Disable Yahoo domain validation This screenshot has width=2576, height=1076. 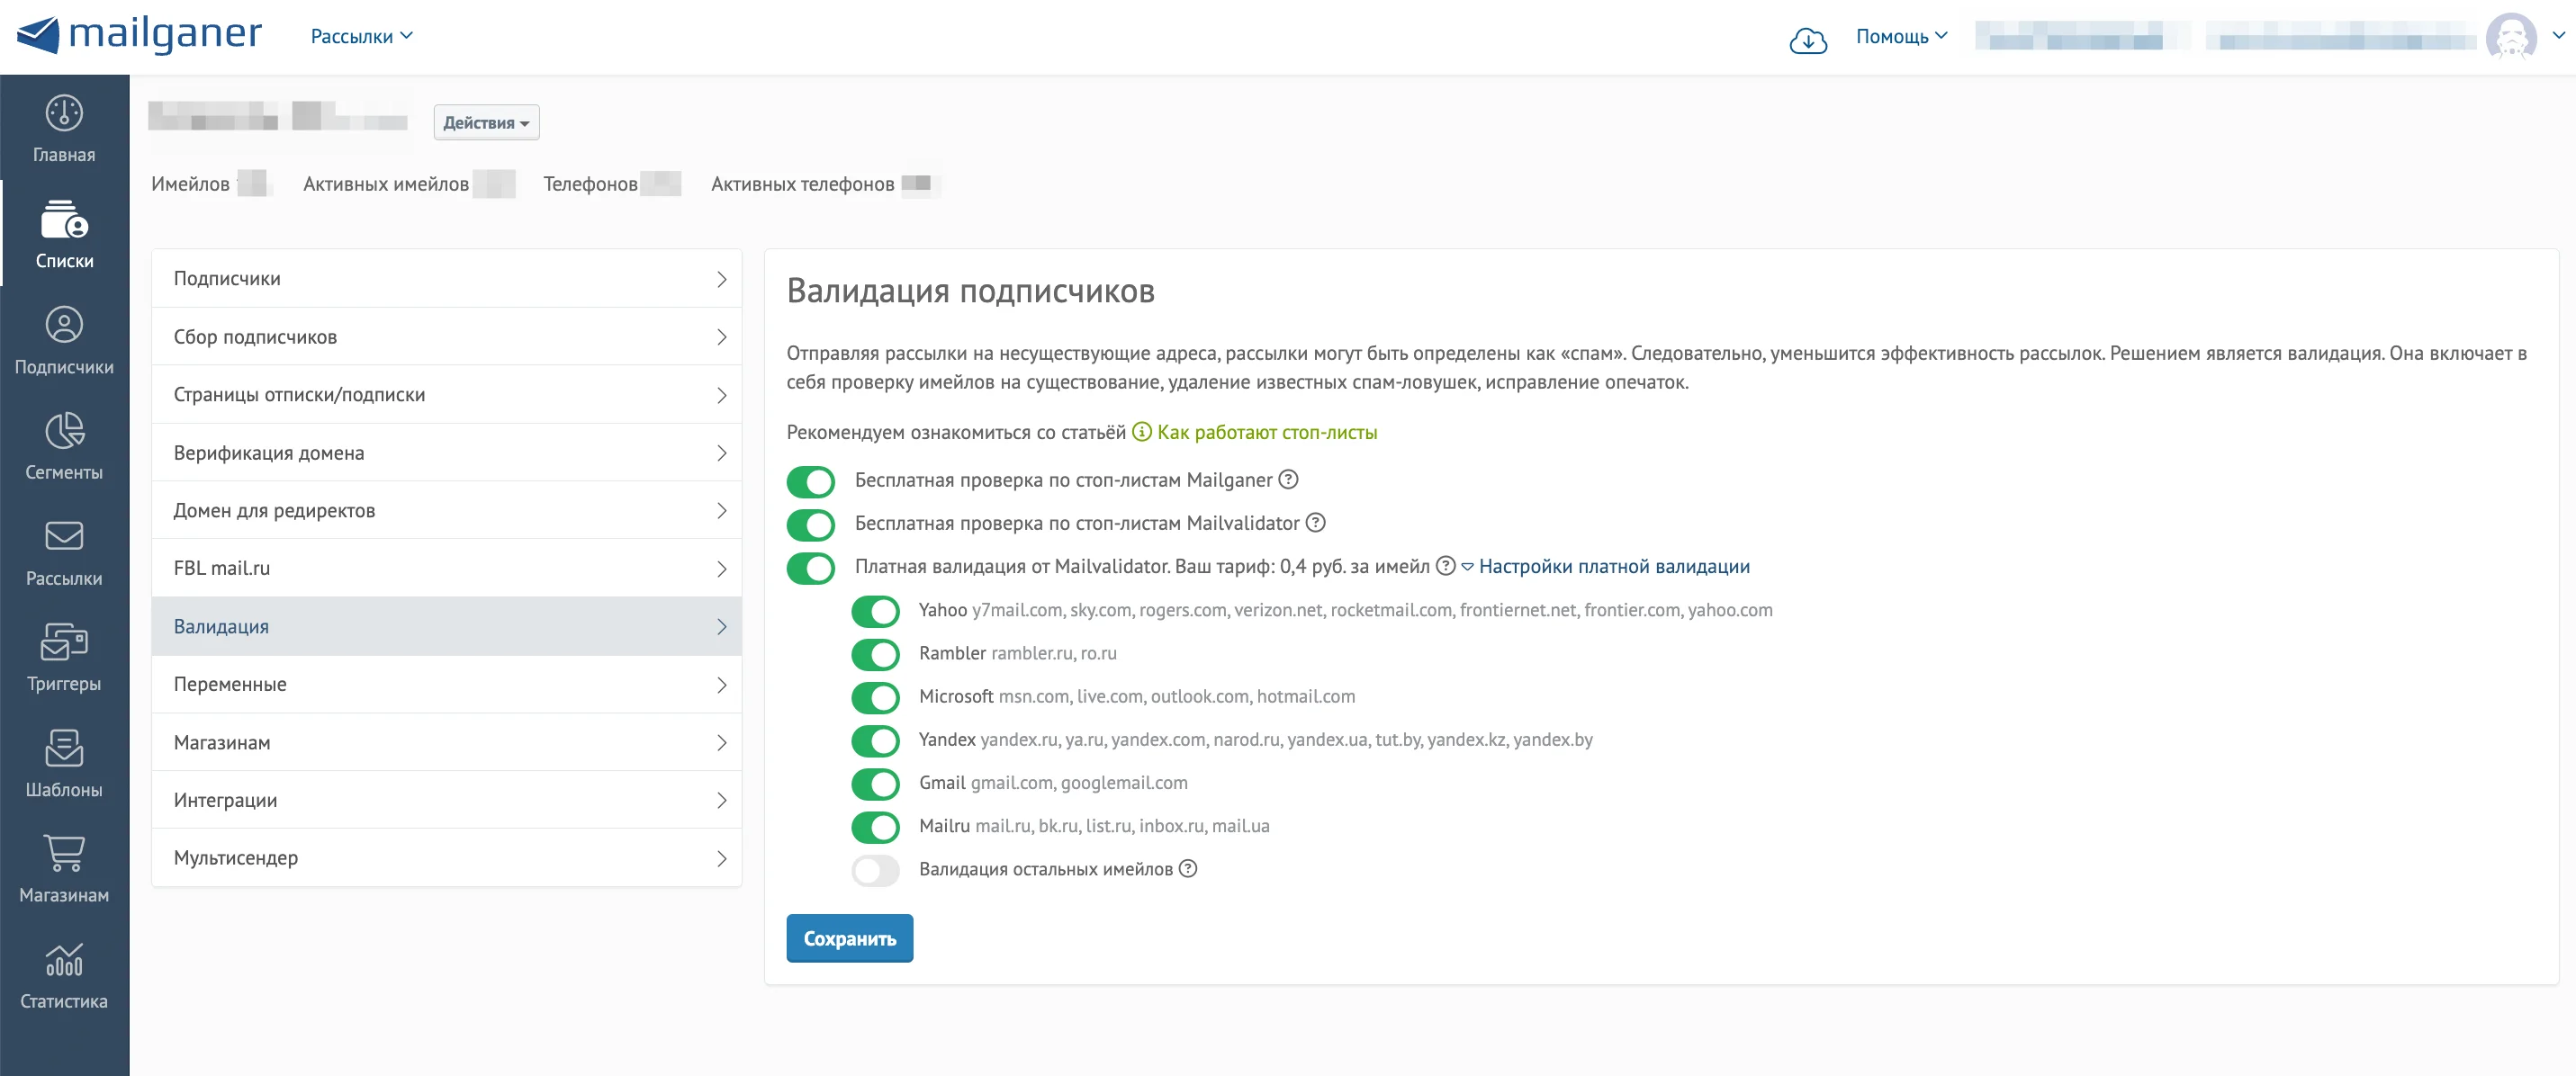[x=875, y=611]
